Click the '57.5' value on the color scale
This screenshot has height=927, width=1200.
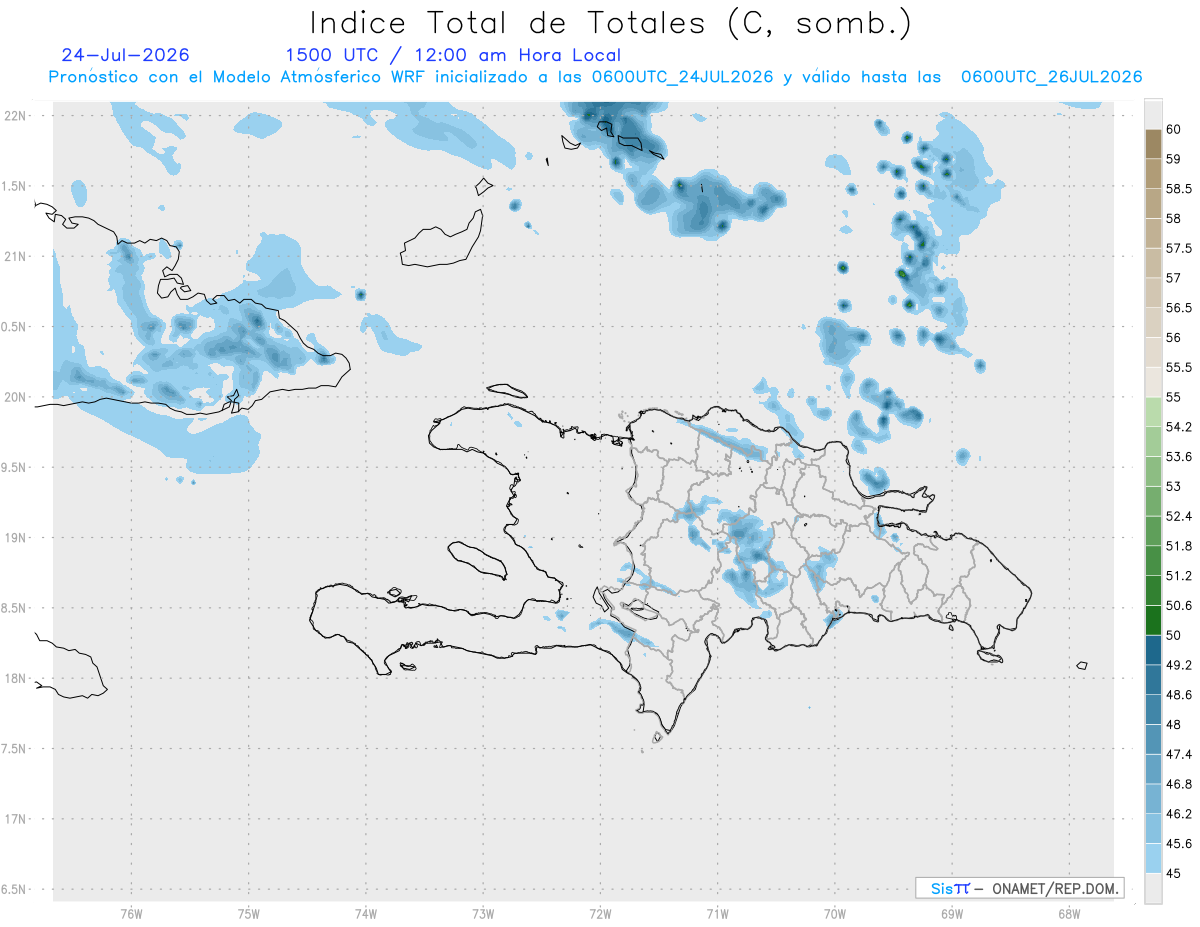coord(1179,248)
